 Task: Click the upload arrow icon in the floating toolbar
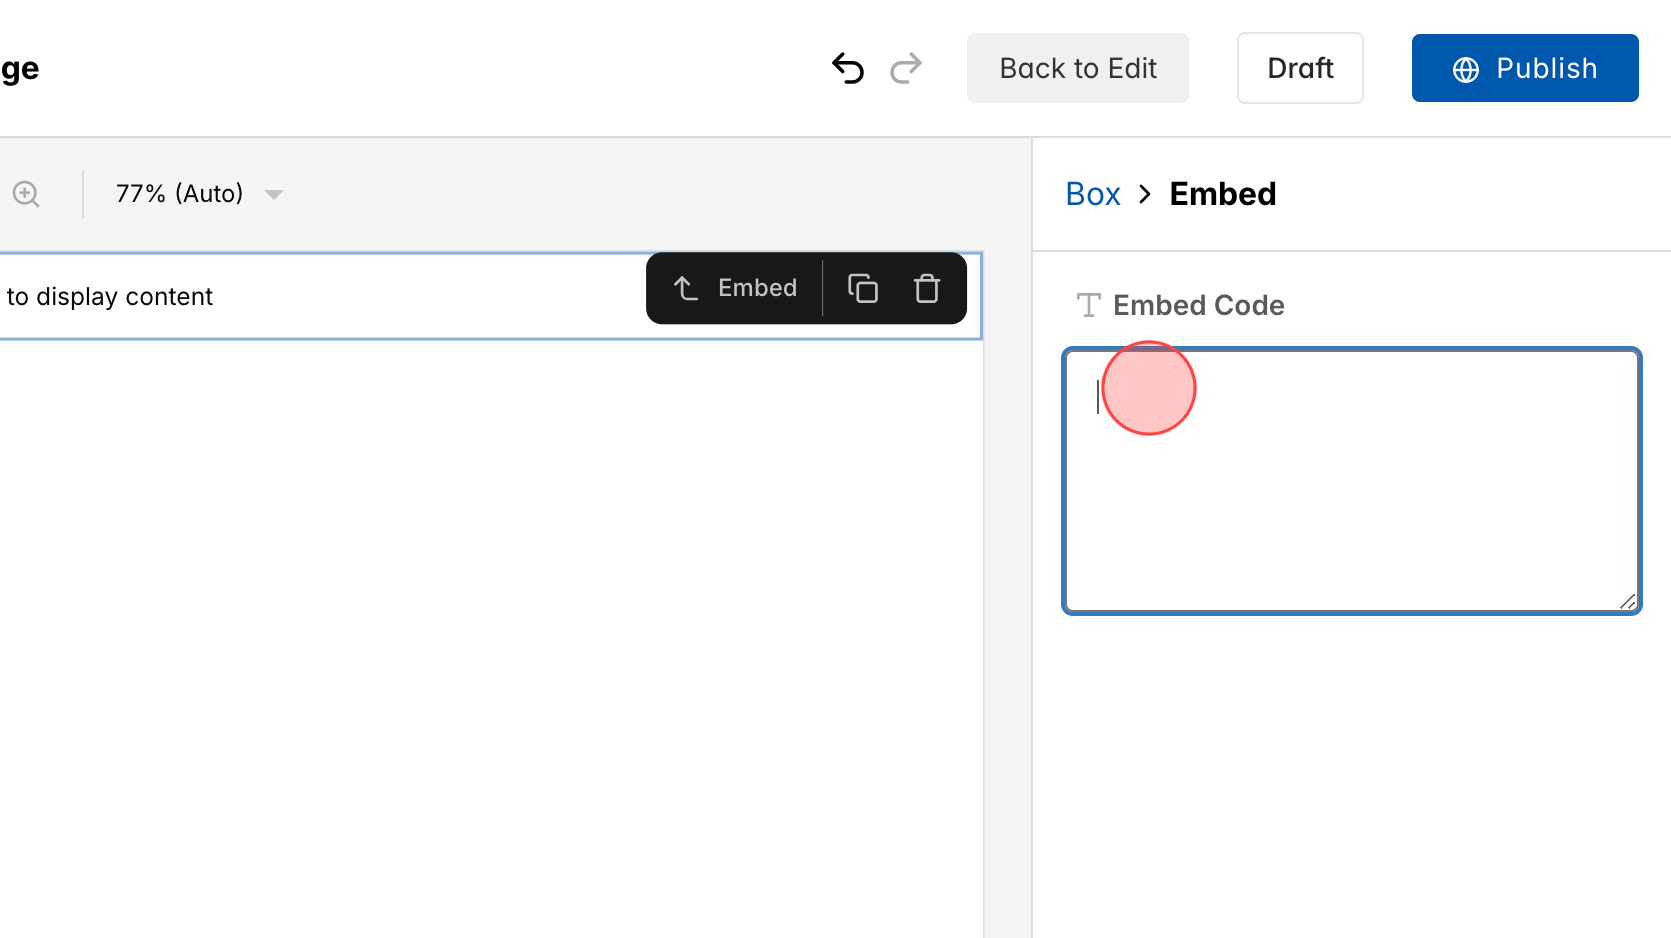click(x=684, y=288)
